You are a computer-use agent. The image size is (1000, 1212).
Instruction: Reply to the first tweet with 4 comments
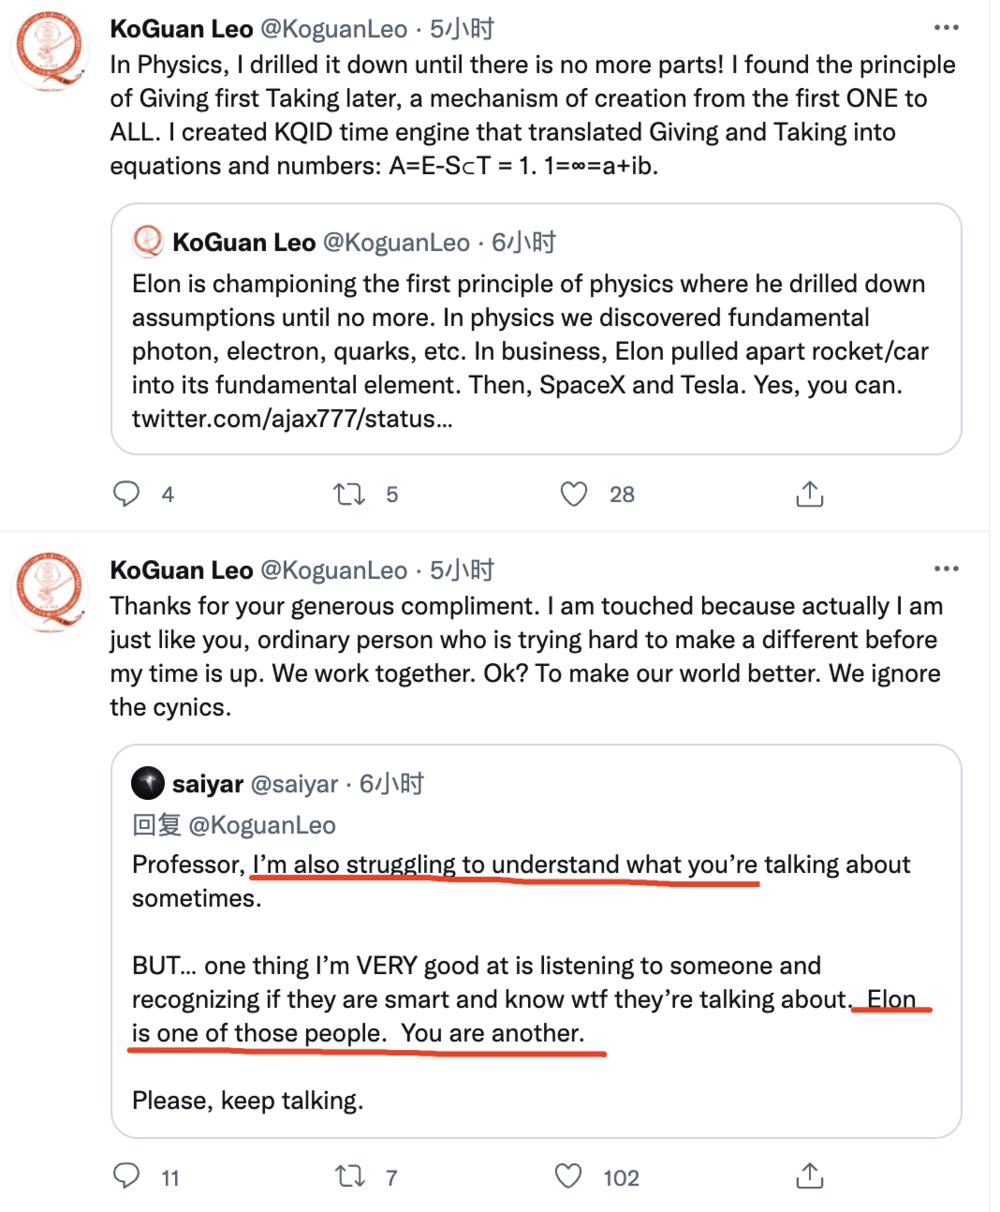click(x=126, y=493)
